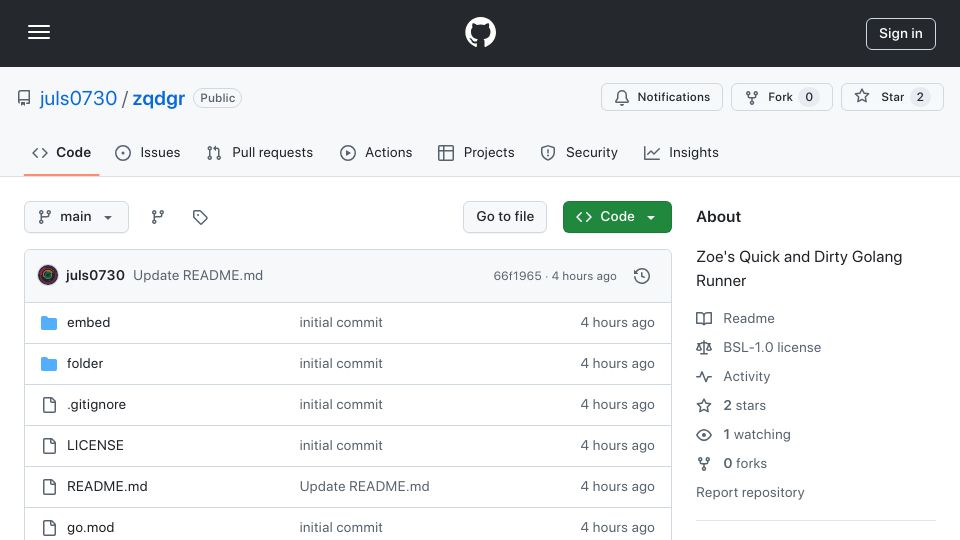The height and width of the screenshot is (540, 960).
Task: Switch to the Code tab
Action: (x=61, y=152)
